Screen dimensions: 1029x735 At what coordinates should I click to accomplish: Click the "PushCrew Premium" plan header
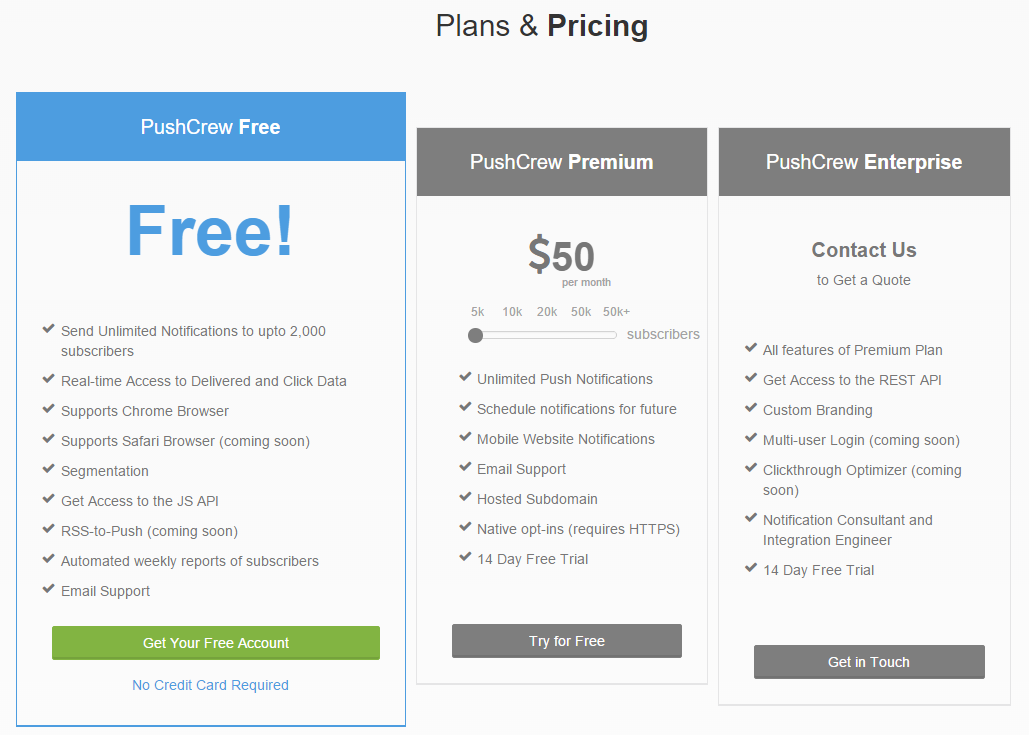561,161
